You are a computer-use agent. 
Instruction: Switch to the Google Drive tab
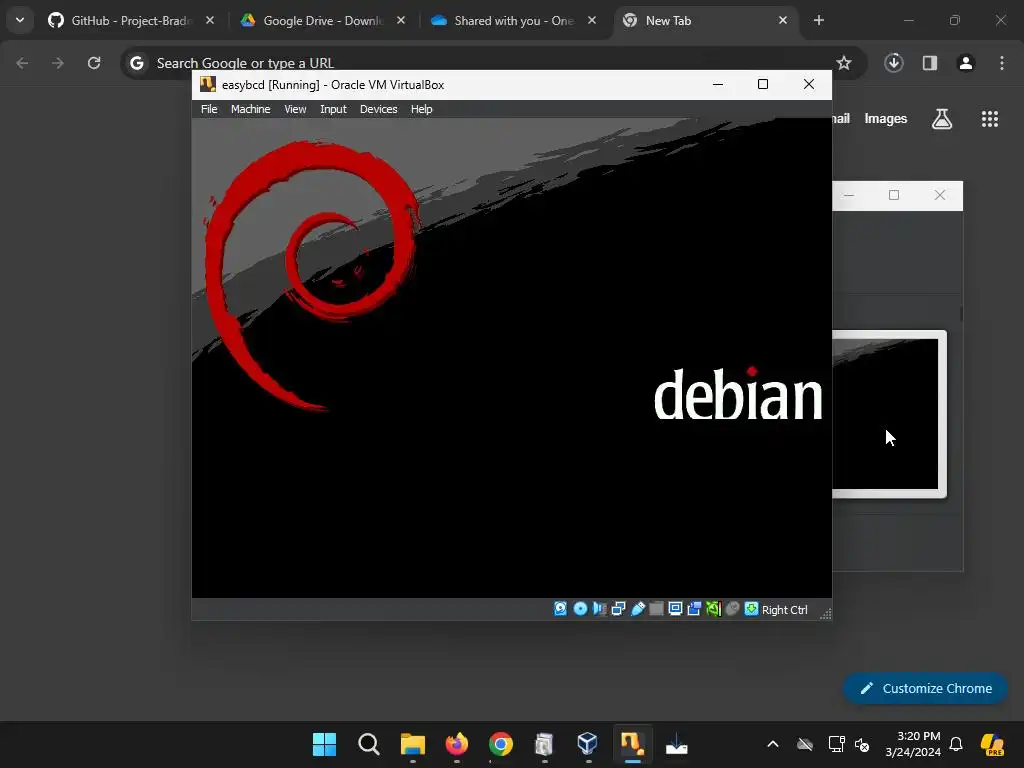(323, 21)
